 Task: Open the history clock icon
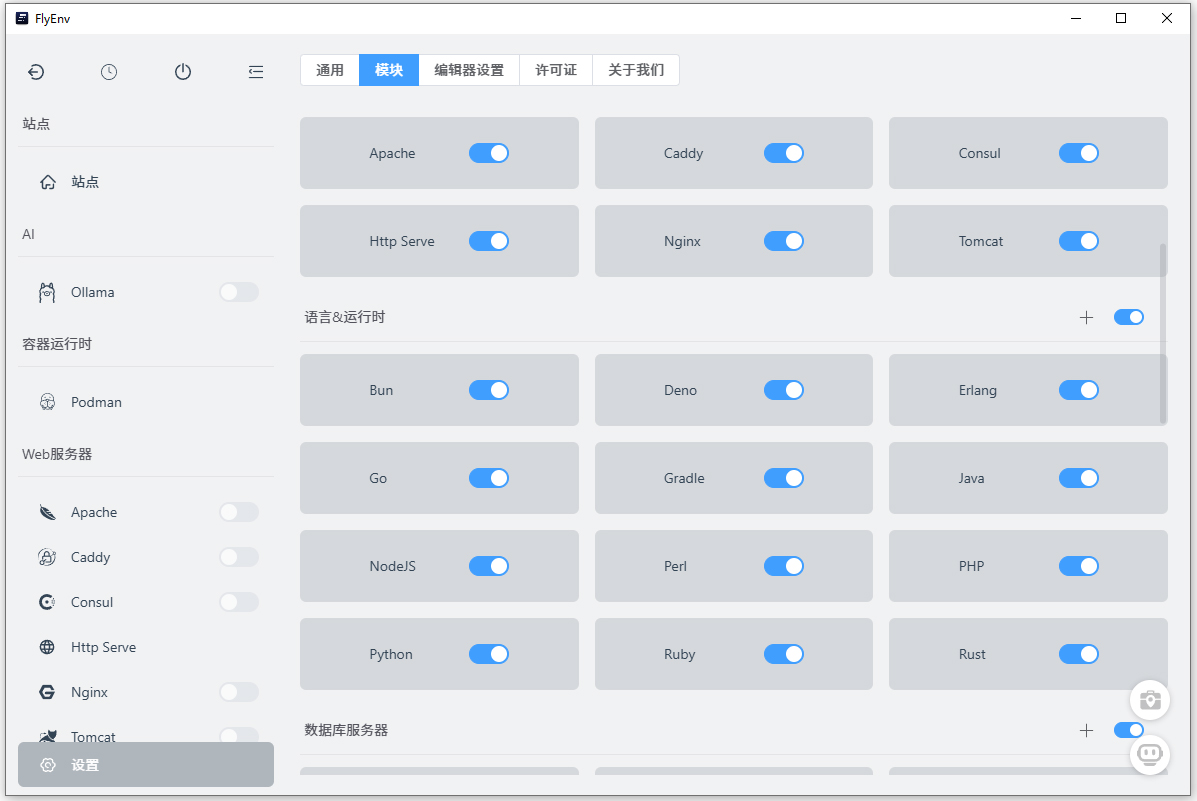[x=109, y=71]
